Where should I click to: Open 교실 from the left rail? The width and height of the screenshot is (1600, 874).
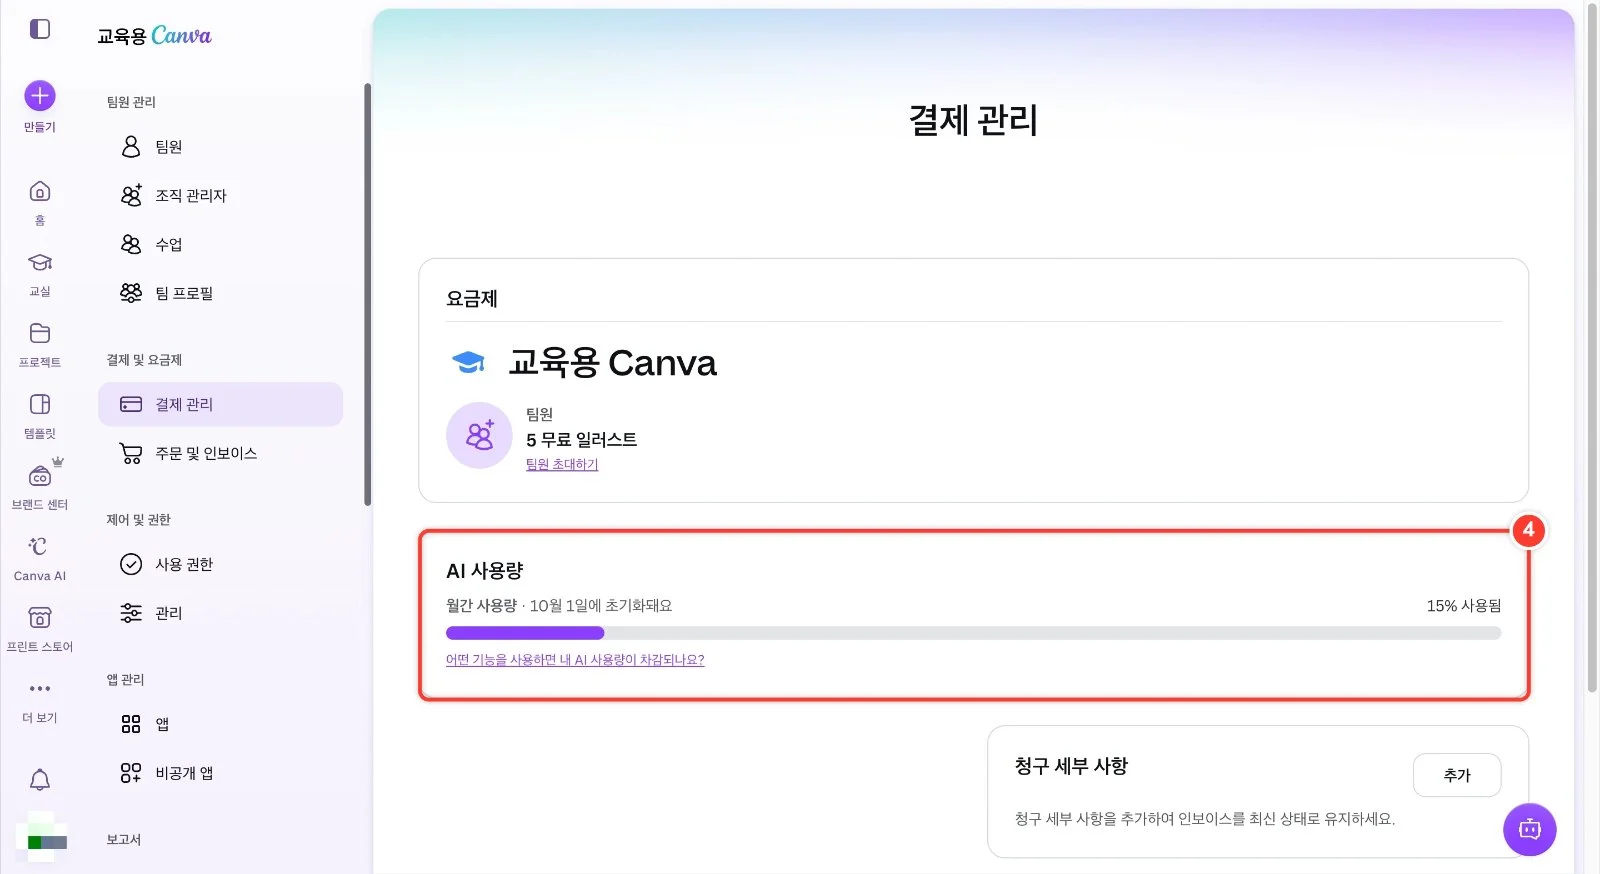pos(40,274)
